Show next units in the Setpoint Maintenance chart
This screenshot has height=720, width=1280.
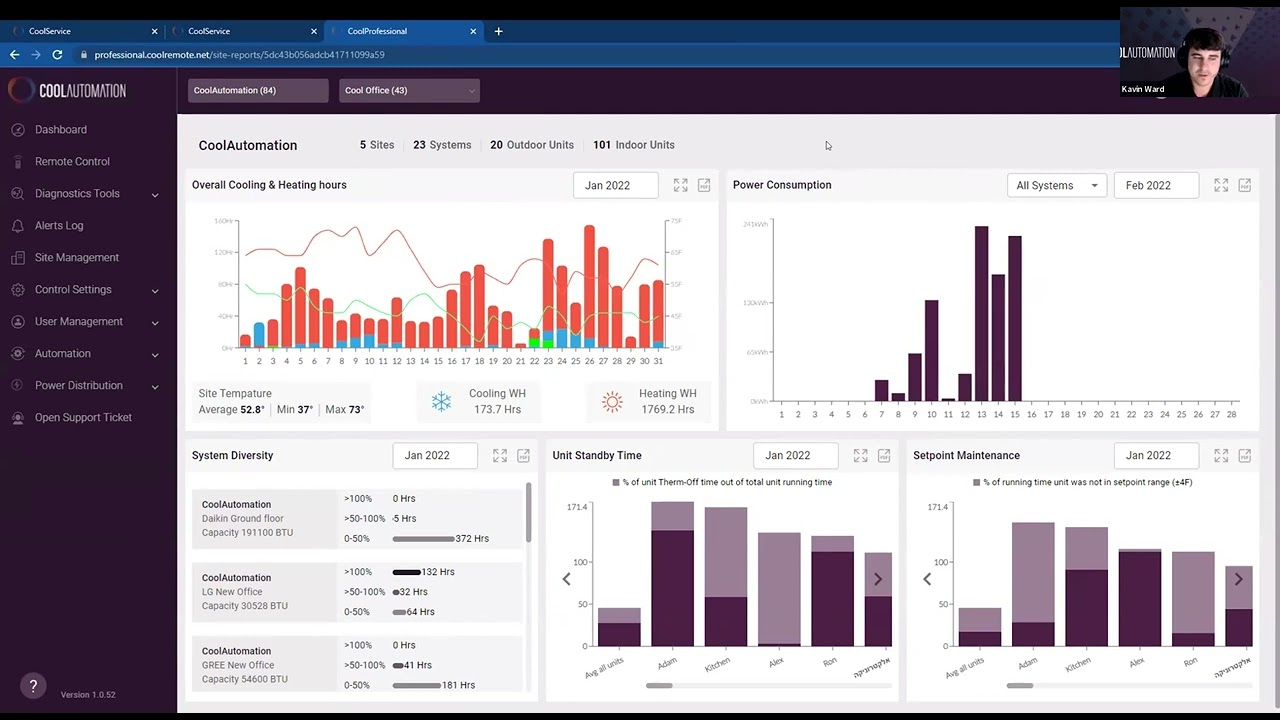click(x=1238, y=579)
